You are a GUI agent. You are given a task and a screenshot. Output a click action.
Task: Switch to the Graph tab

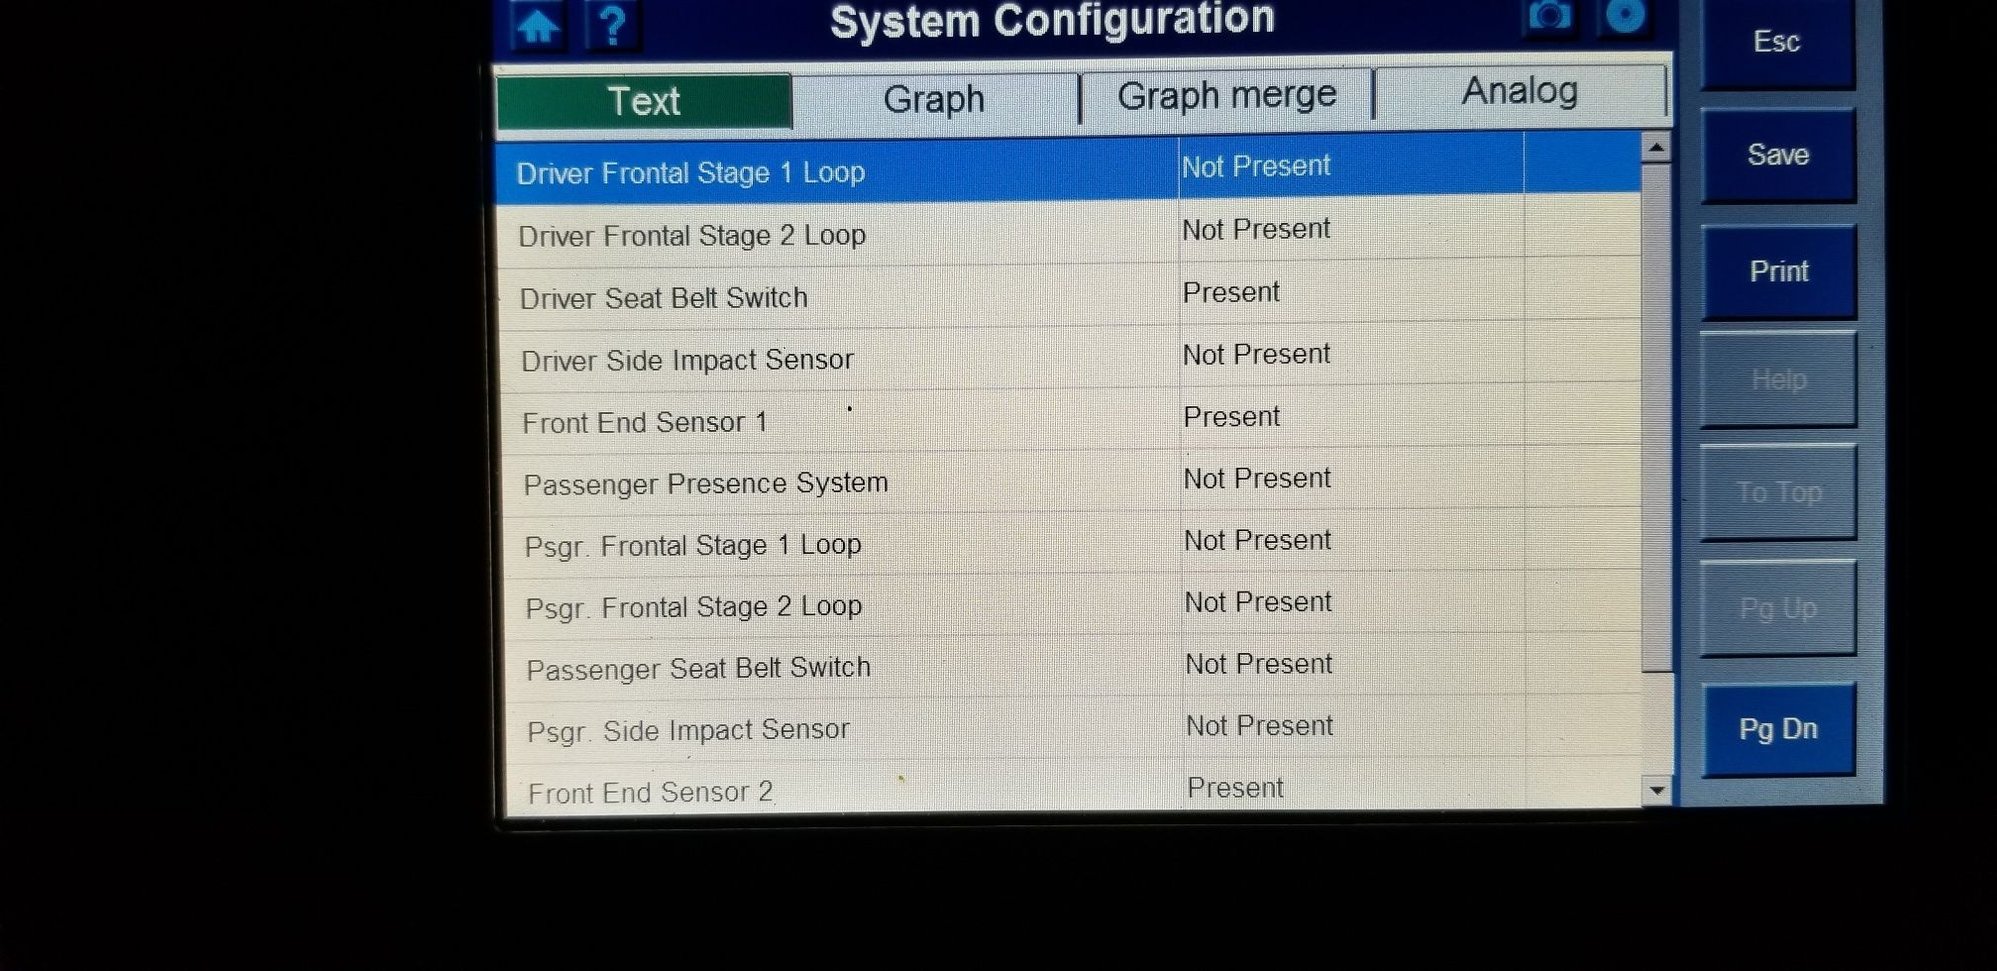point(934,99)
